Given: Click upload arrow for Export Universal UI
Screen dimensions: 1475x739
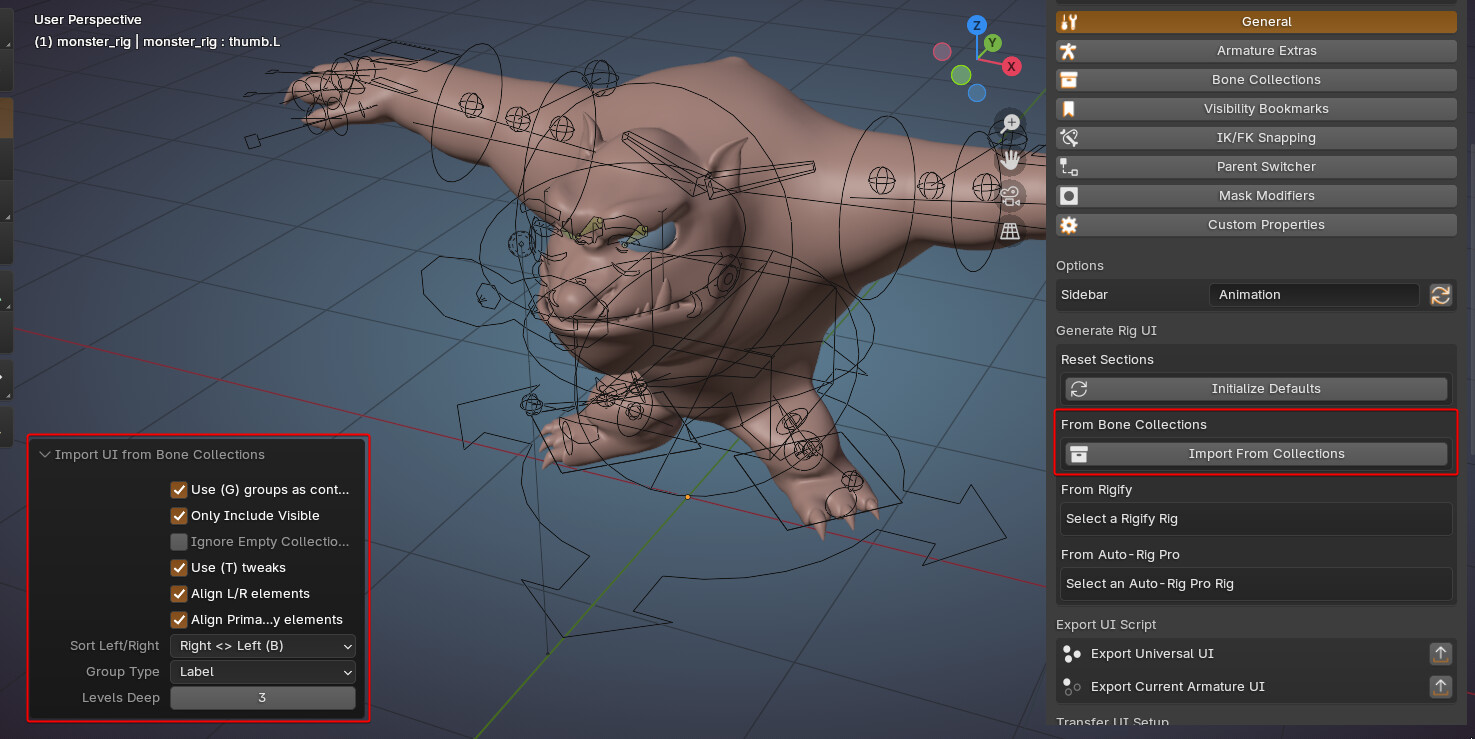Looking at the screenshot, I should click(1440, 654).
